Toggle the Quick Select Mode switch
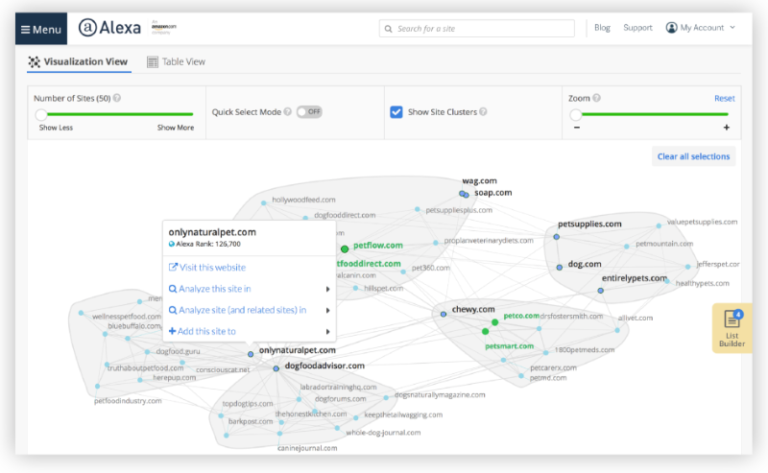The width and height of the screenshot is (768, 473). coord(309,111)
